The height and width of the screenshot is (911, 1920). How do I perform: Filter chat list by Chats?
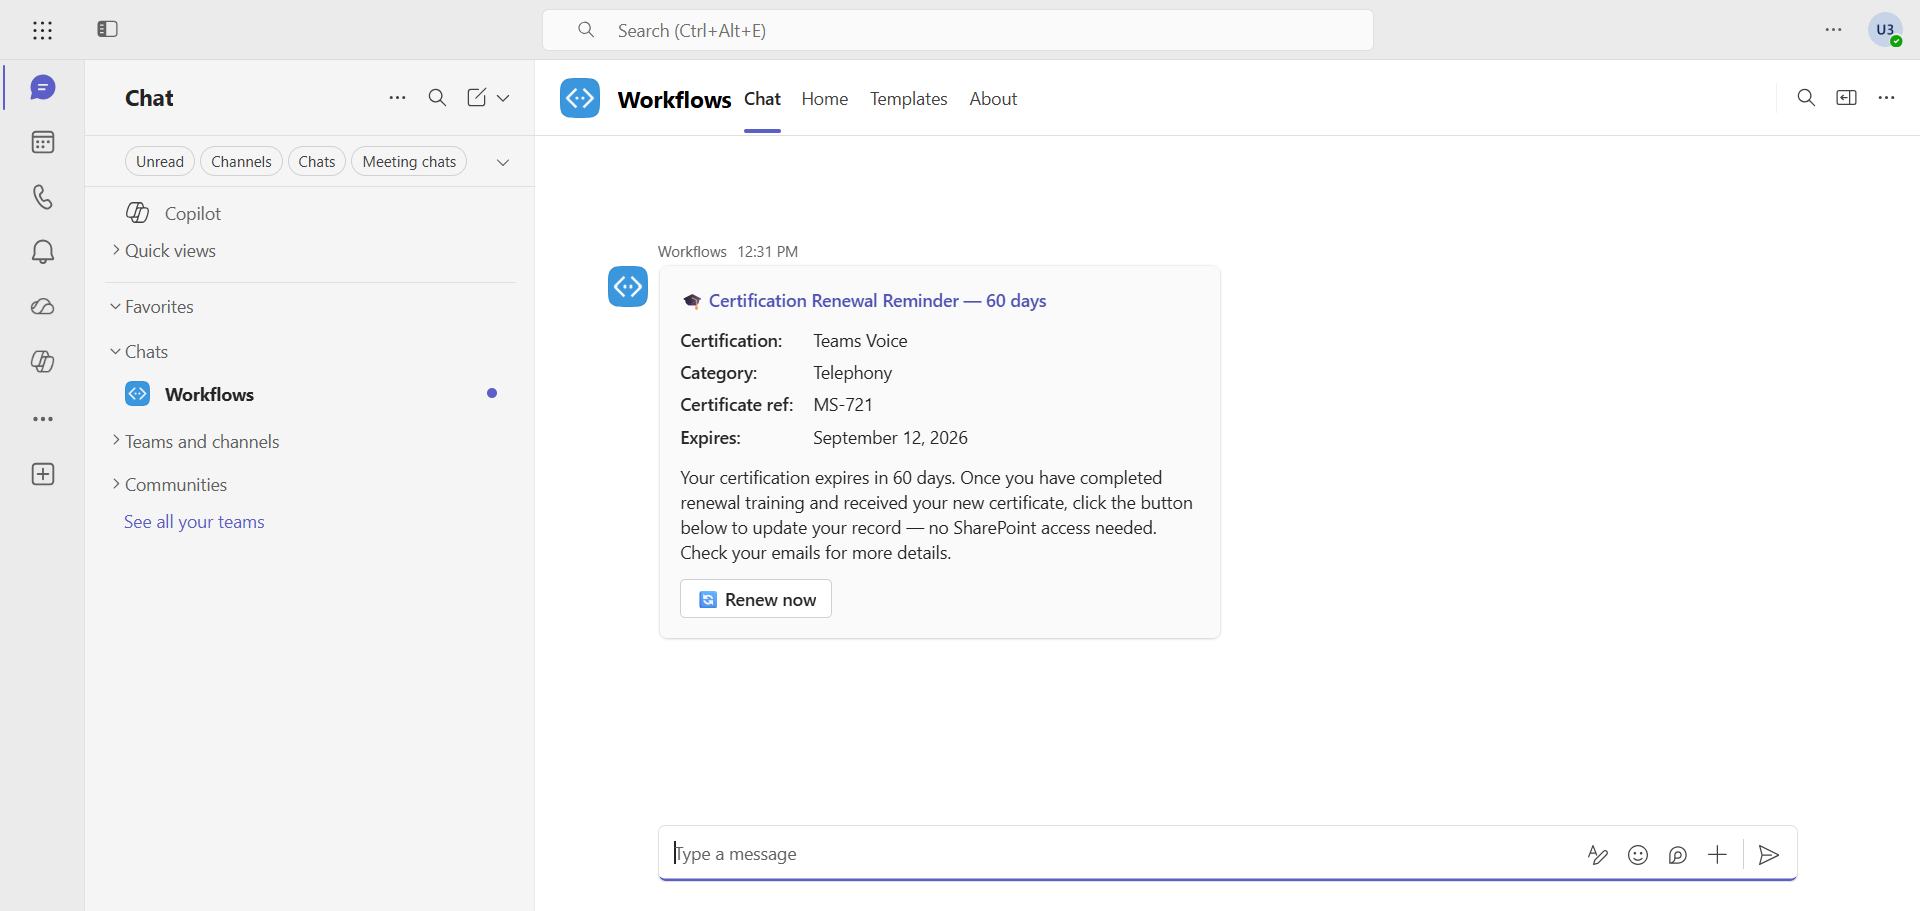pos(317,162)
